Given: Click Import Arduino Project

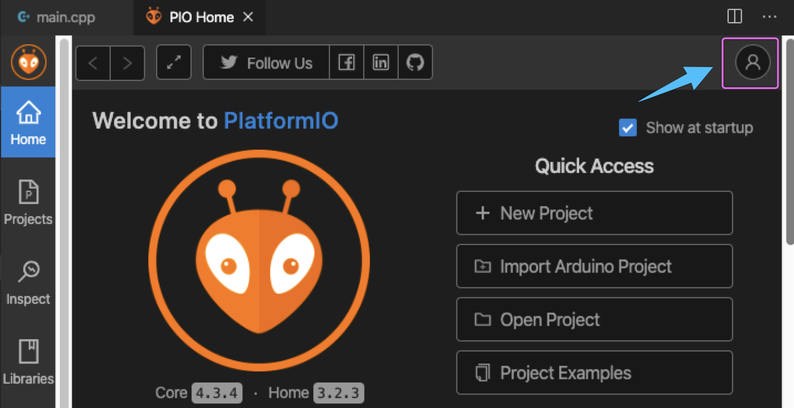Looking at the screenshot, I should point(594,266).
